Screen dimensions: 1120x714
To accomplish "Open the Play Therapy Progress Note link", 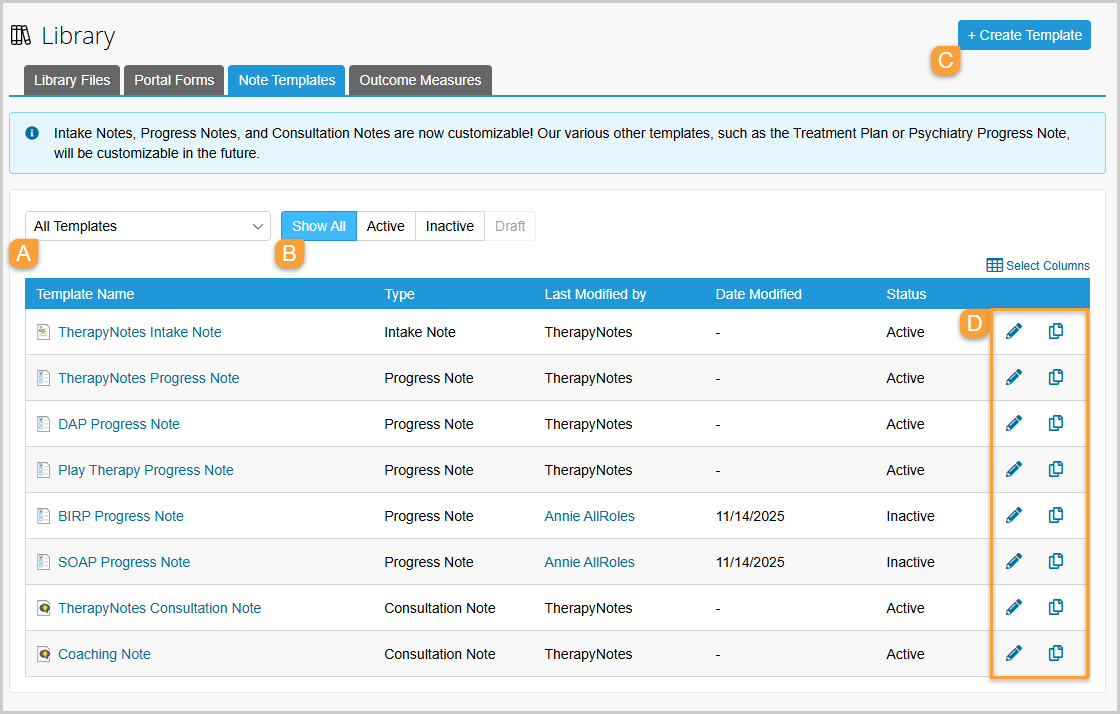I will (146, 470).
